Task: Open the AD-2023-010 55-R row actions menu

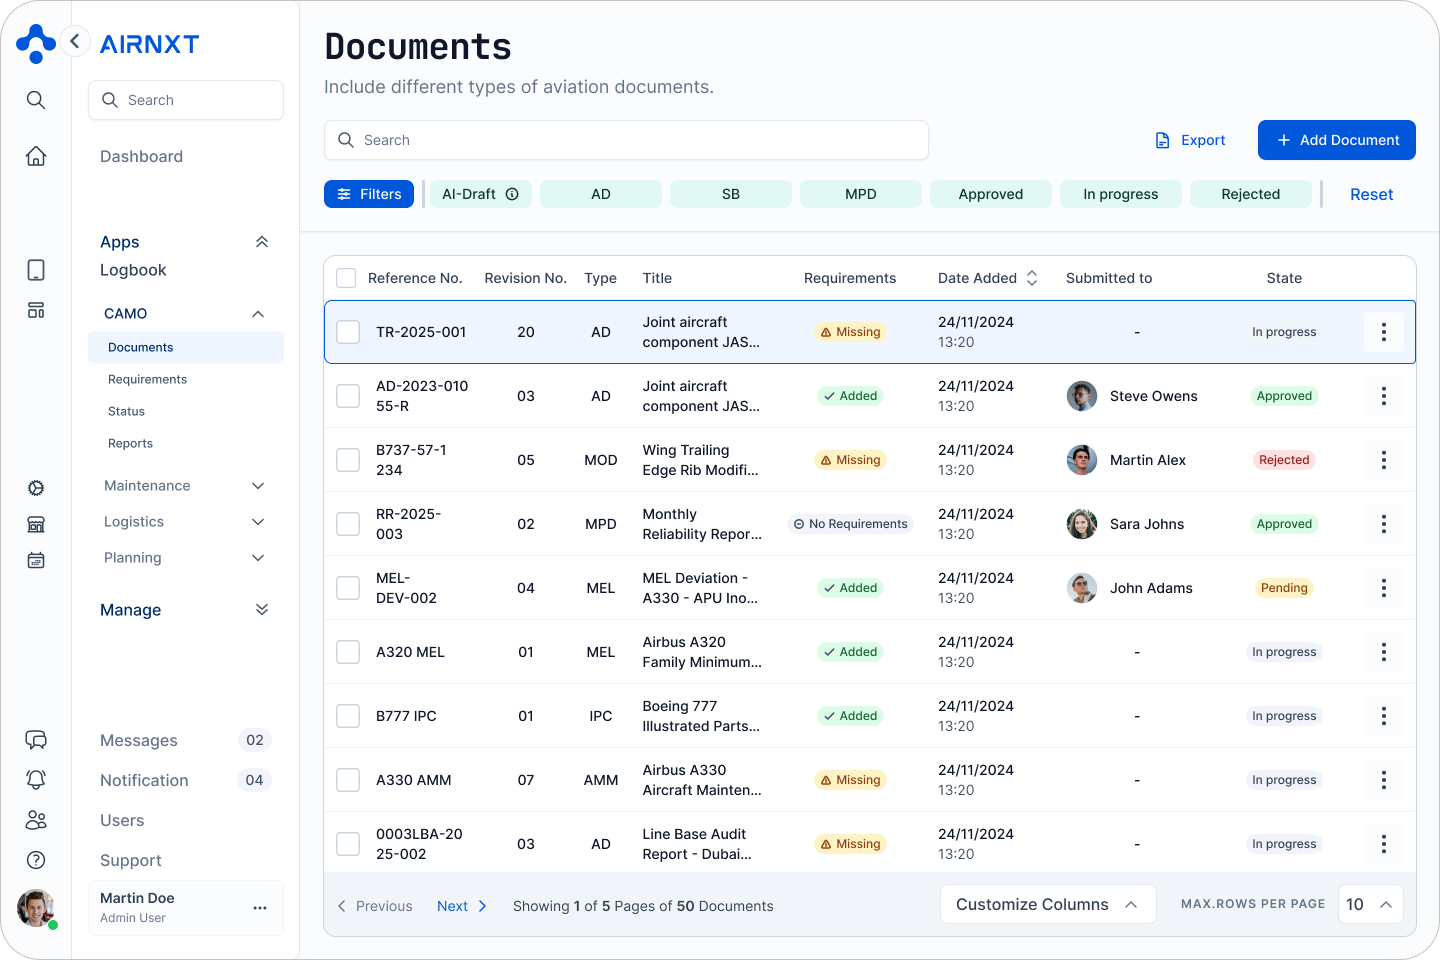Action: pyautogui.click(x=1383, y=396)
